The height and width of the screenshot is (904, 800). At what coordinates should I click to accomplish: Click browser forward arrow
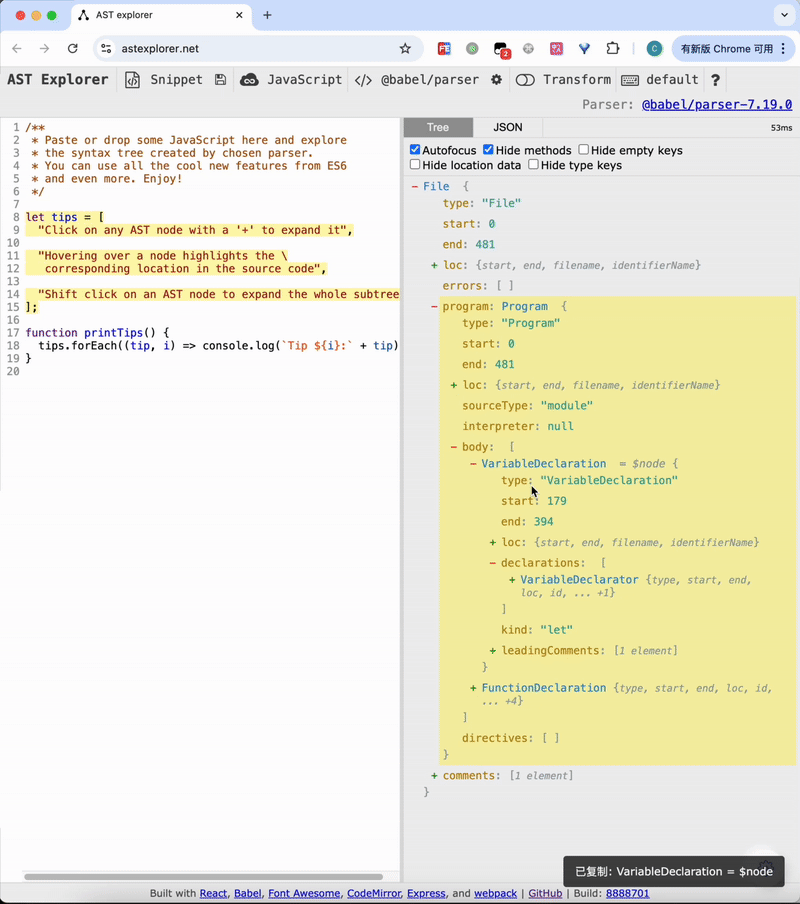[44, 48]
